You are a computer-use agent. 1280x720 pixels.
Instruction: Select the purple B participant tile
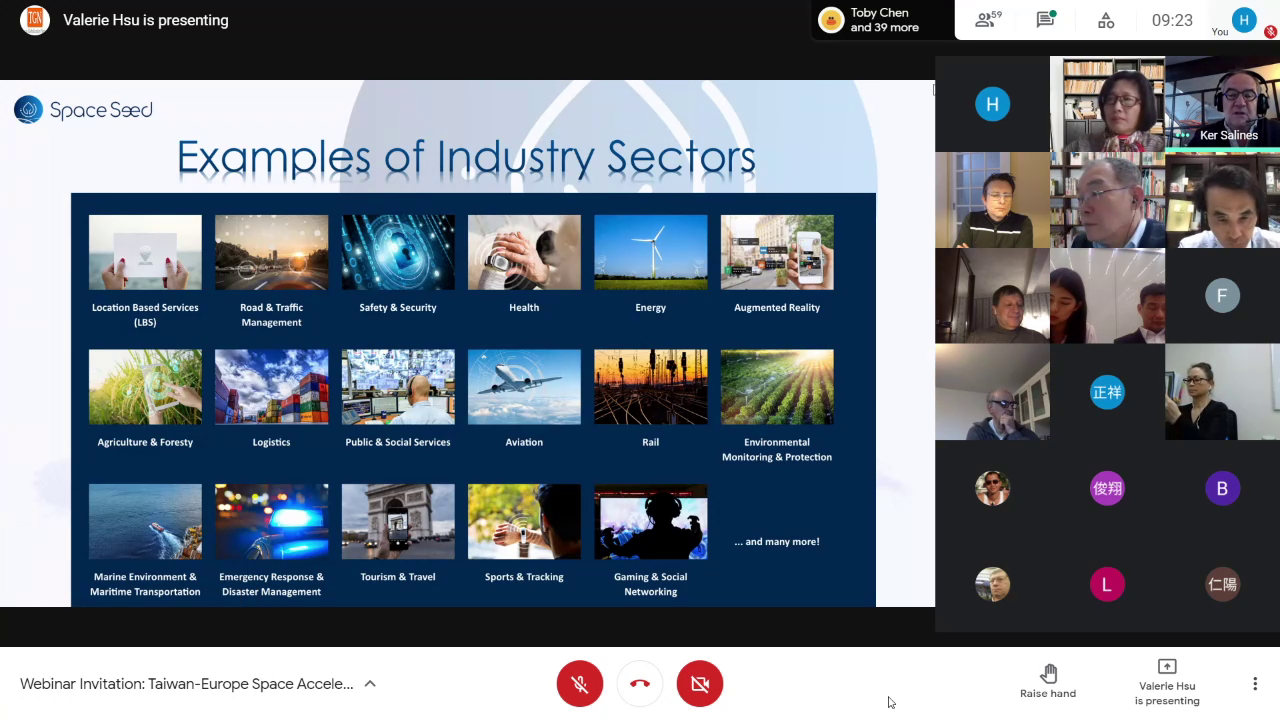(1222, 488)
